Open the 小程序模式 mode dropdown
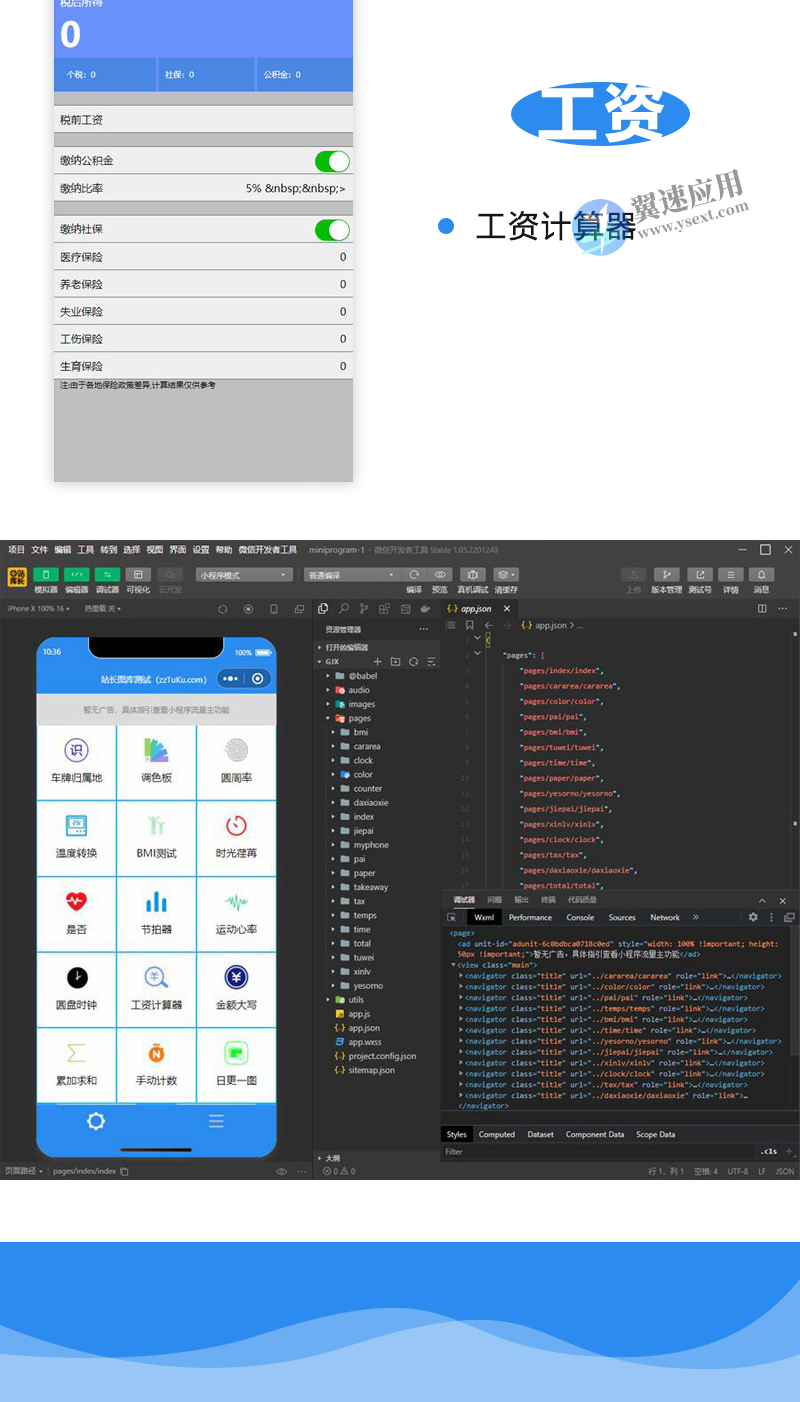 pyautogui.click(x=244, y=575)
